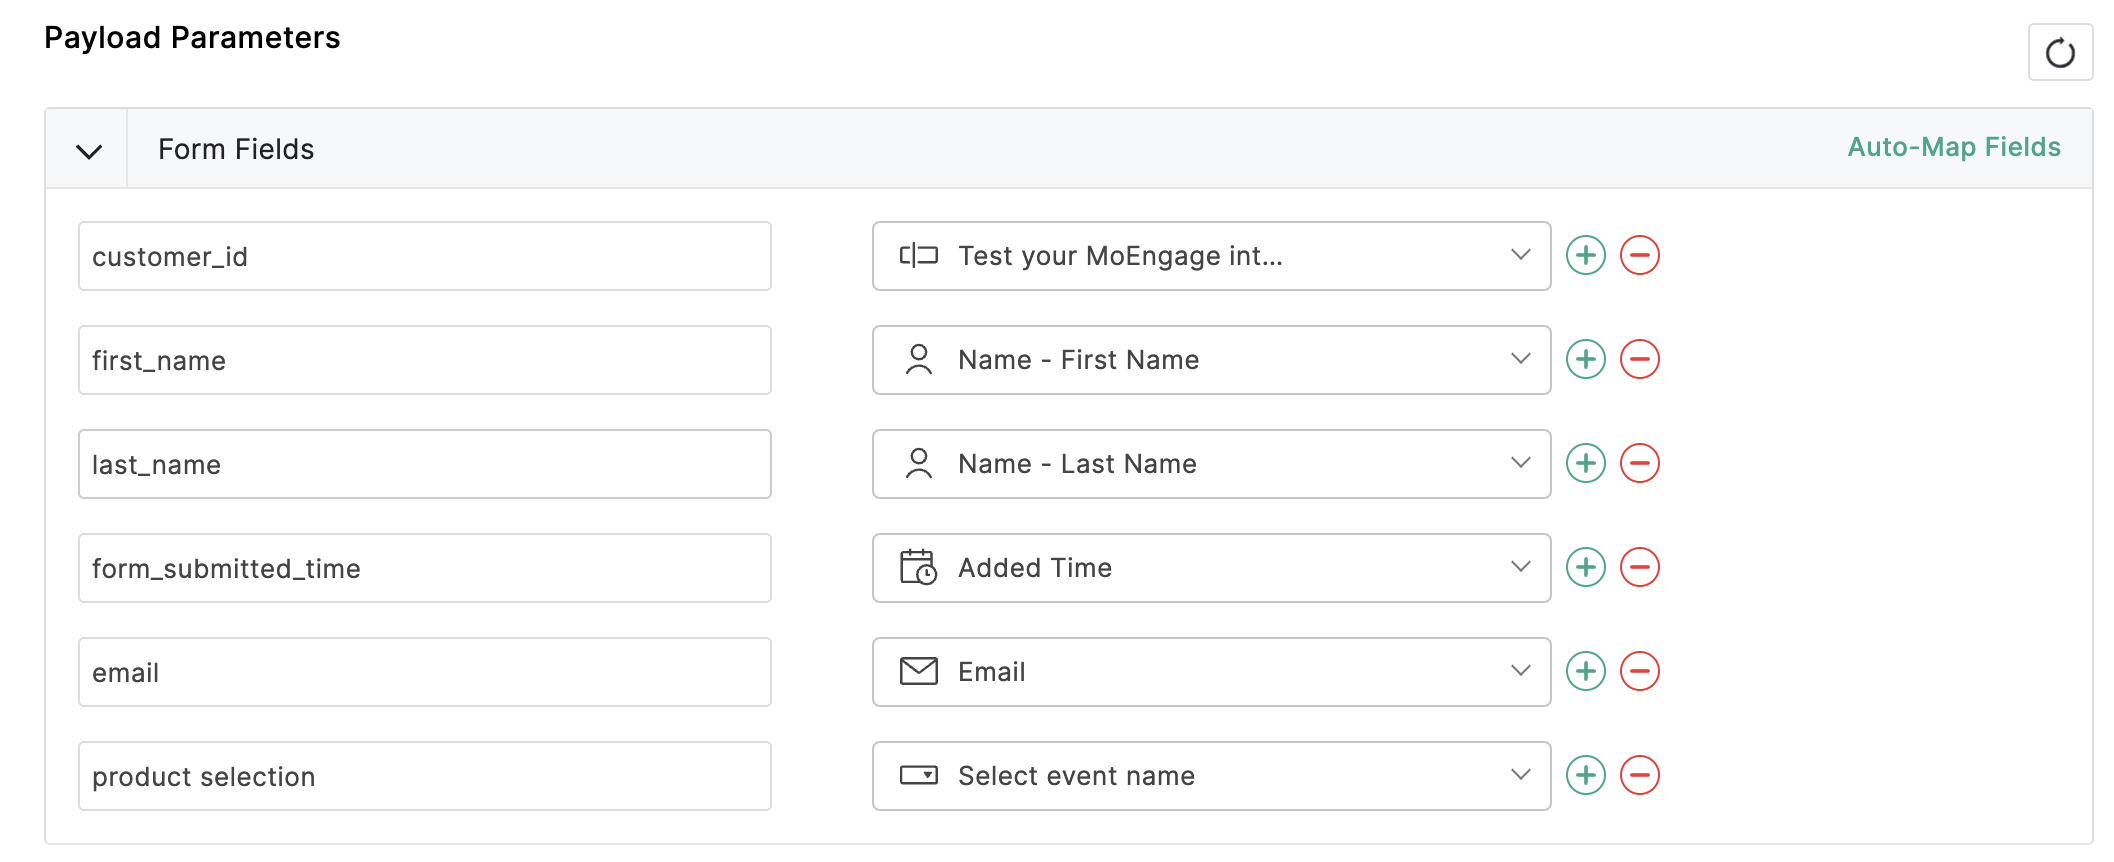Collapse the Form Fields section
The image size is (2114, 862).
[x=89, y=151]
